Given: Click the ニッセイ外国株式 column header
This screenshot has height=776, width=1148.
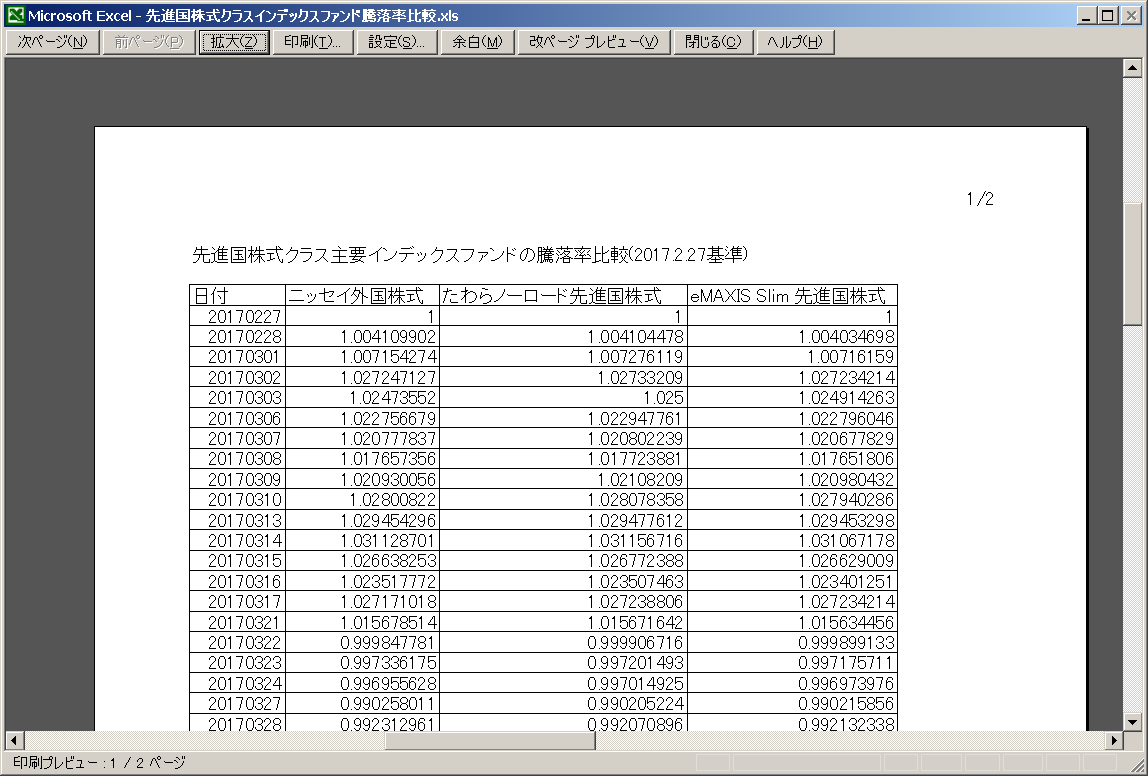Looking at the screenshot, I should 362,295.
